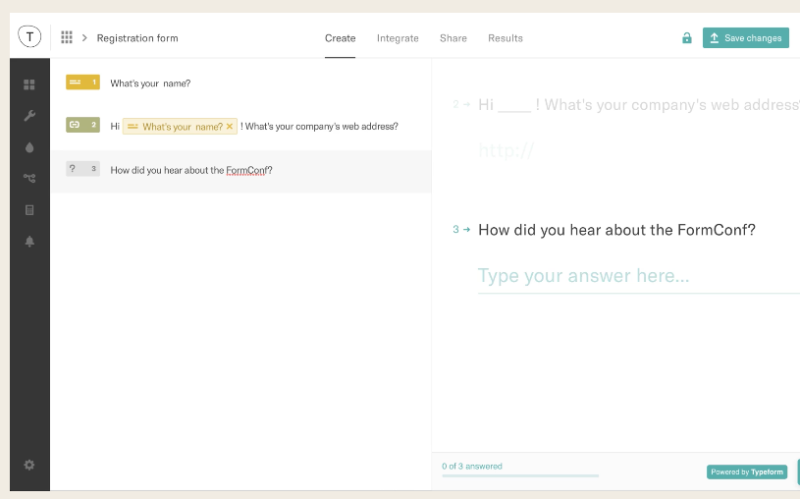The width and height of the screenshot is (800, 499).
Task: Click the Powered by Typeform badge
Action: tap(746, 472)
